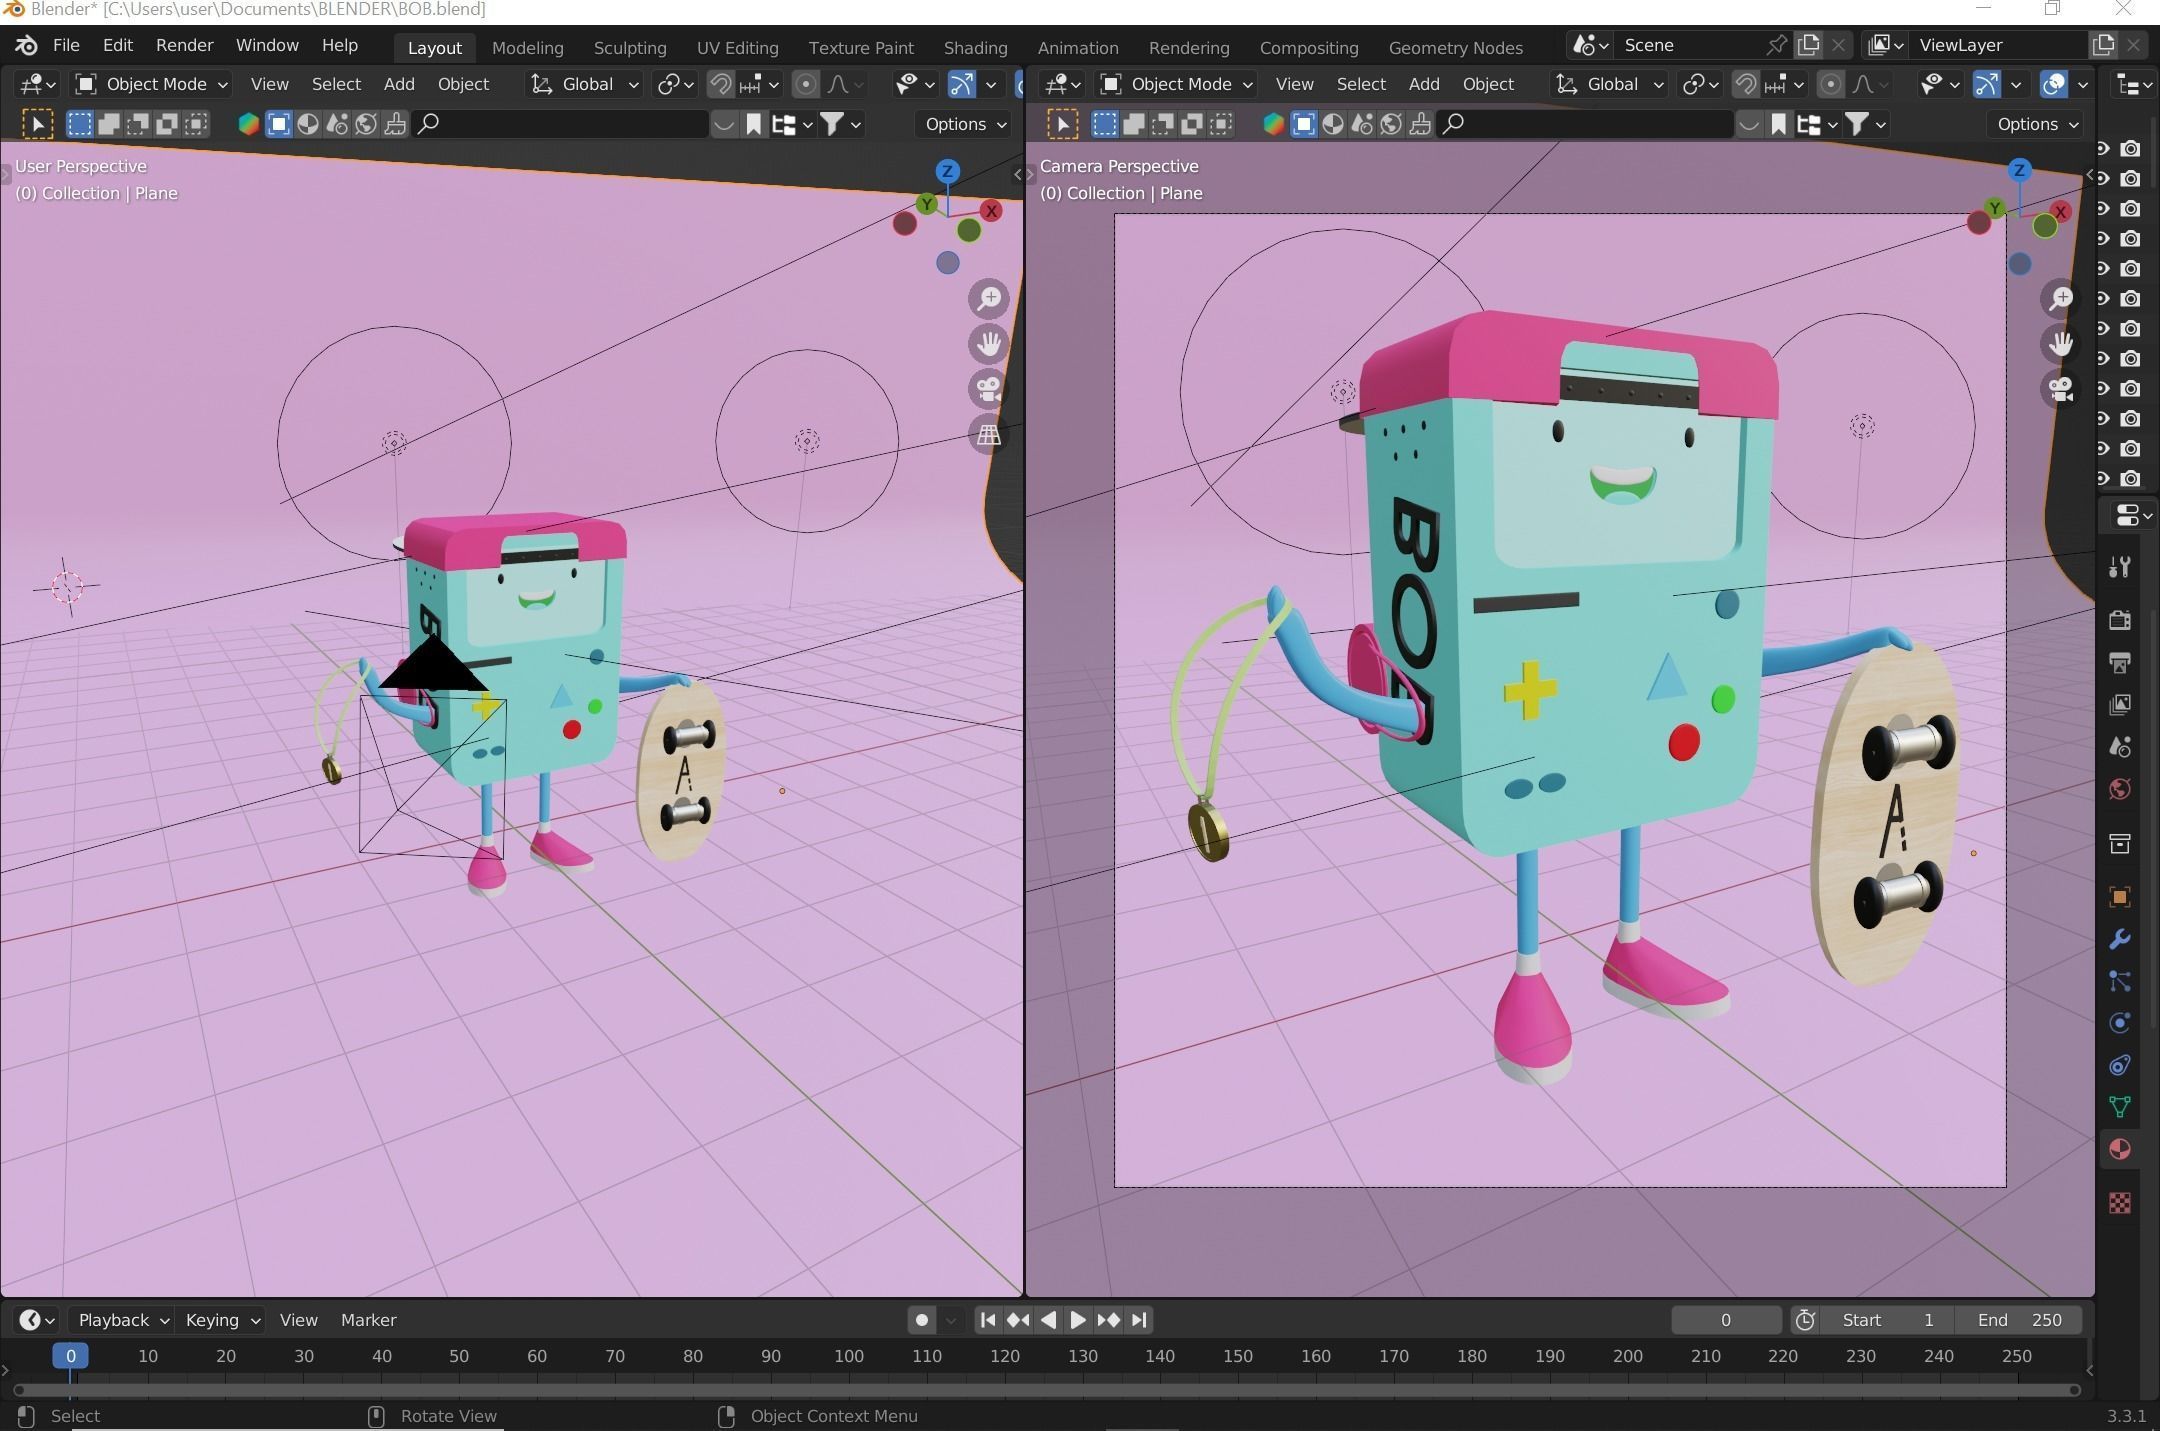Toggle Use Preview Range clock icon
This screenshot has width=2160, height=1431.
[1805, 1320]
